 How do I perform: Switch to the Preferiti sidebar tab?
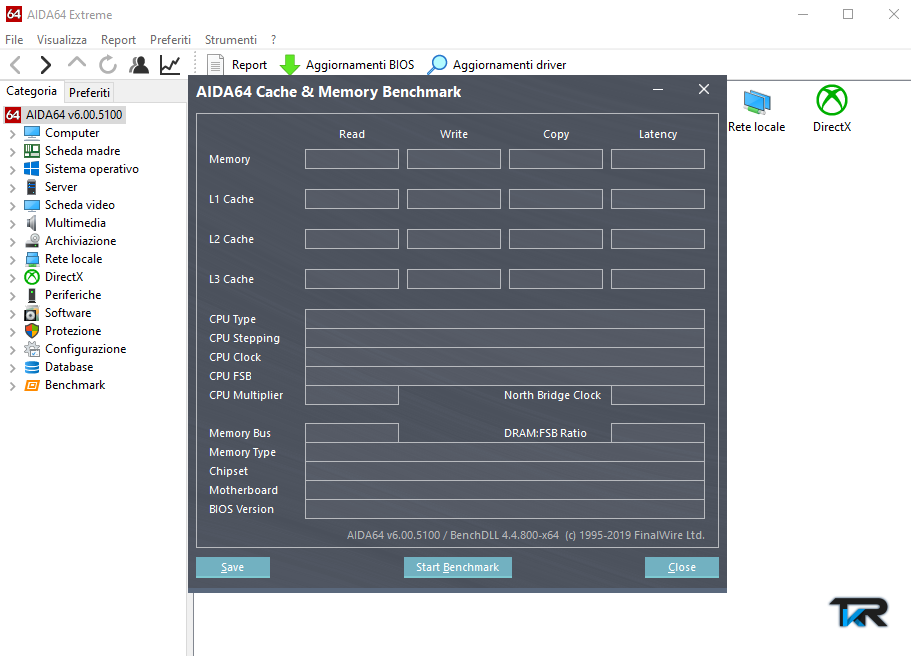[x=89, y=92]
